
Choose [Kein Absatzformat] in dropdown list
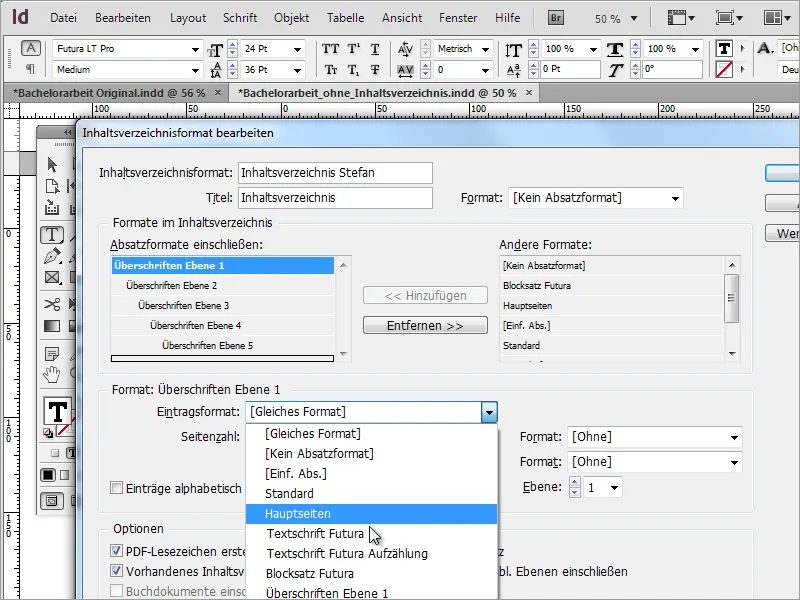point(371,454)
